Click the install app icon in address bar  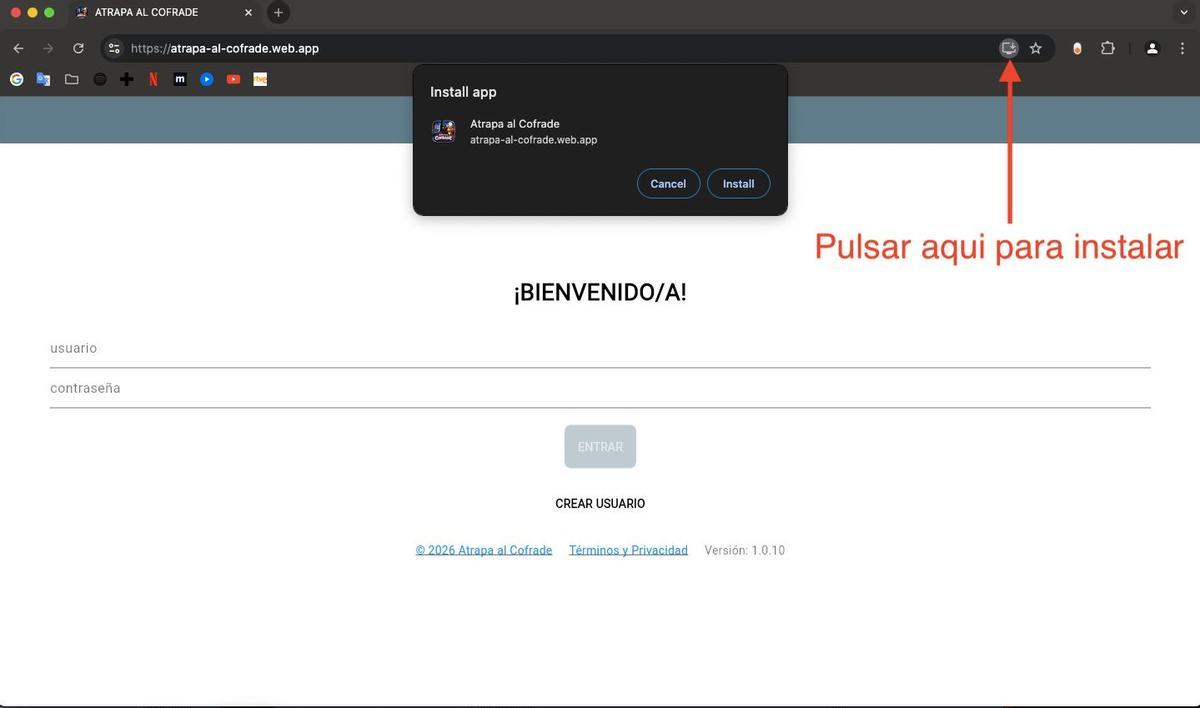point(1008,47)
